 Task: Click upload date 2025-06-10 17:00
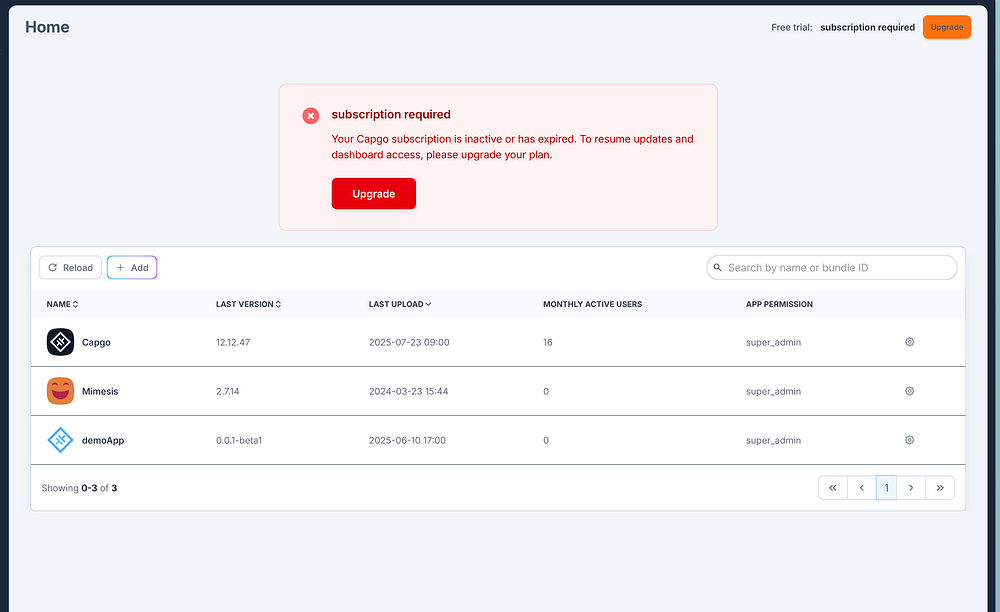pyautogui.click(x=407, y=441)
